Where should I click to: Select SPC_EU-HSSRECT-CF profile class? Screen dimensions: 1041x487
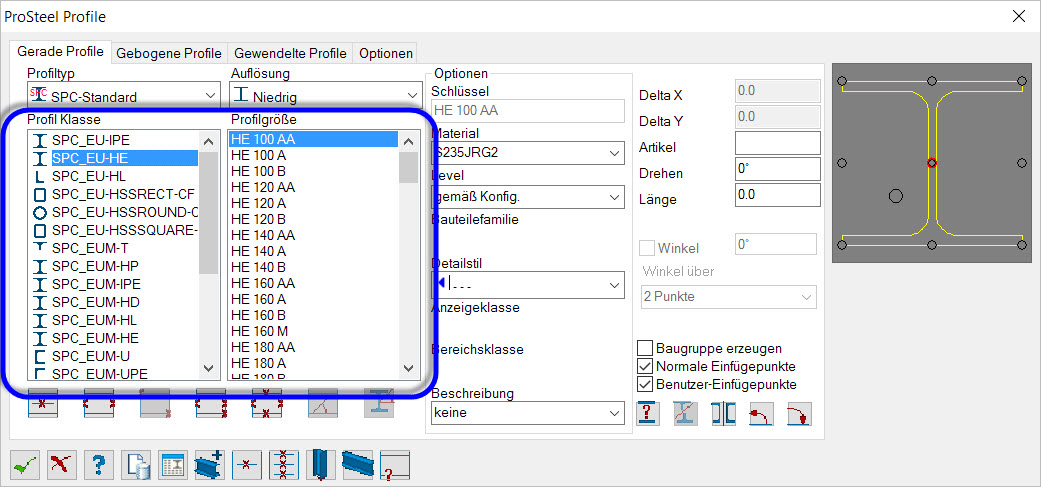124,194
